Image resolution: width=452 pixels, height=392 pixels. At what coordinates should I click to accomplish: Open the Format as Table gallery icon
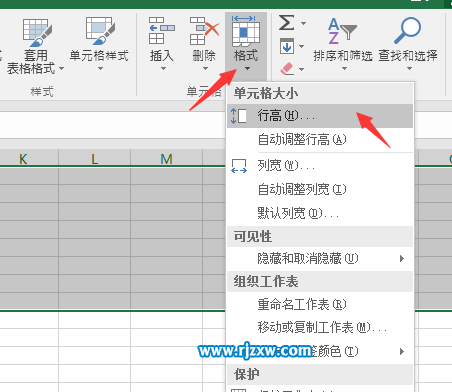(37, 32)
